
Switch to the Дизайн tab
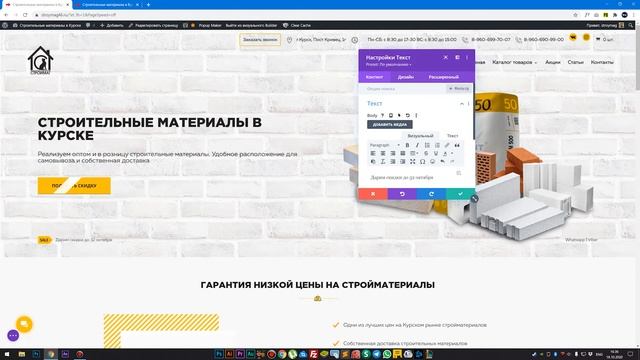click(x=406, y=77)
